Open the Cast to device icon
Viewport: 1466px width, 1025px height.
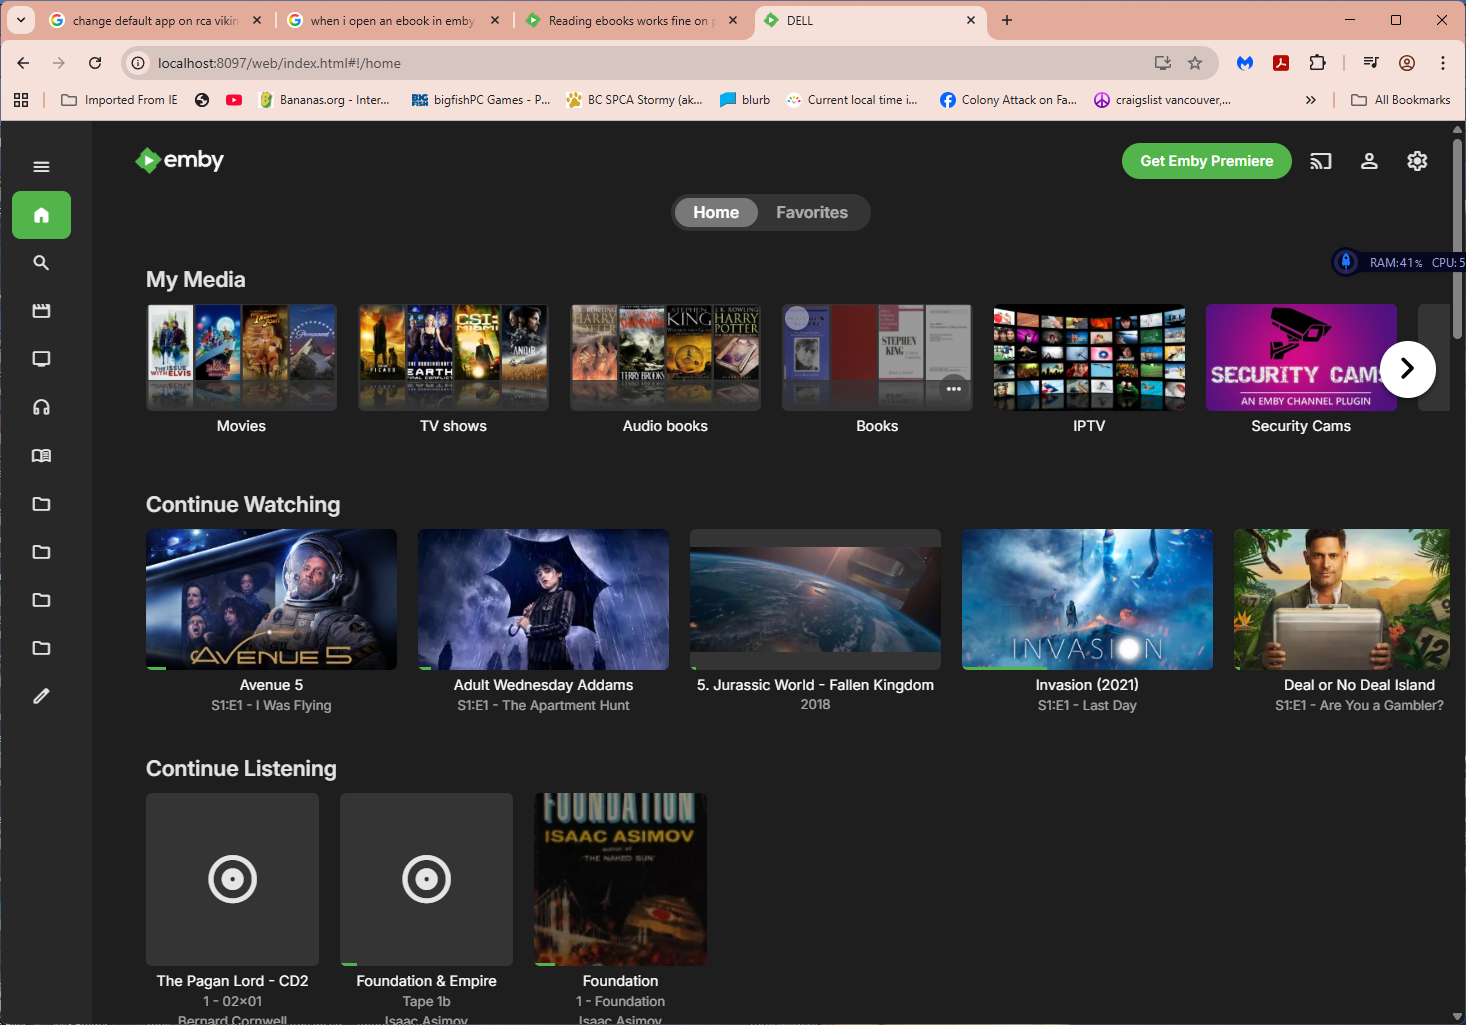[x=1321, y=161]
